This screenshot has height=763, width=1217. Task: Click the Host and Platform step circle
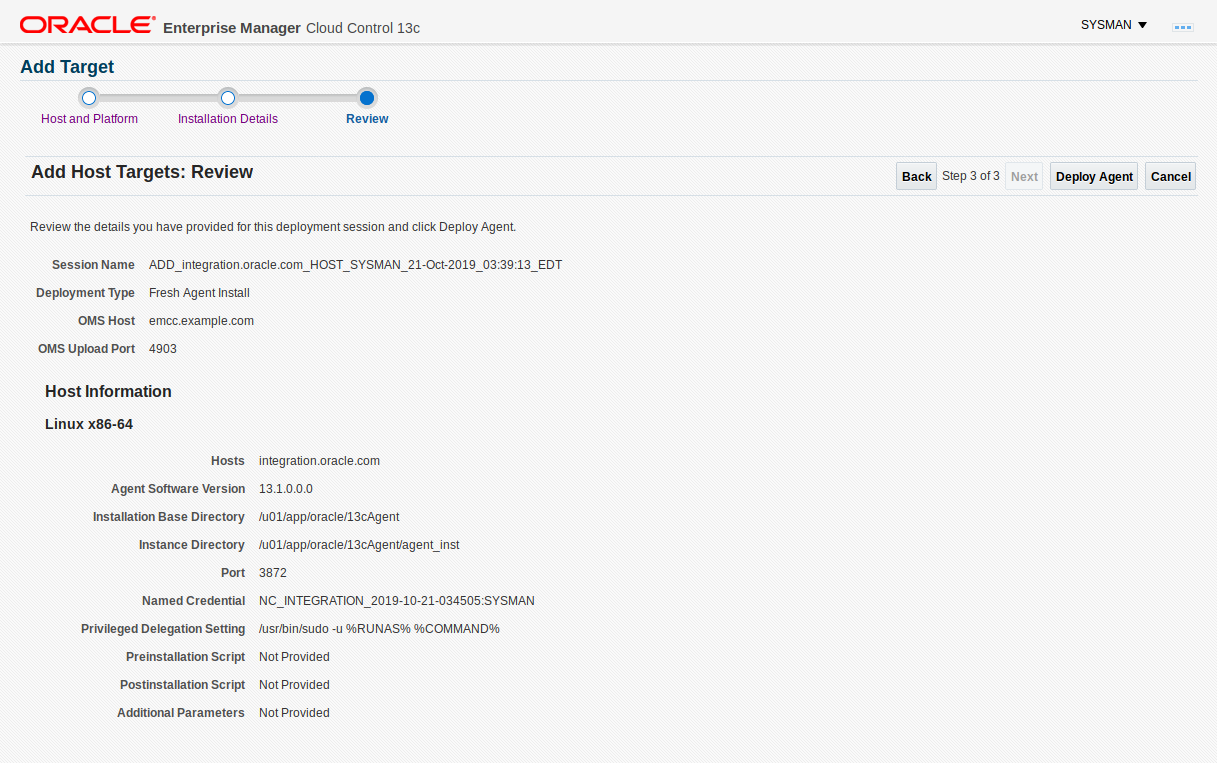pos(89,98)
